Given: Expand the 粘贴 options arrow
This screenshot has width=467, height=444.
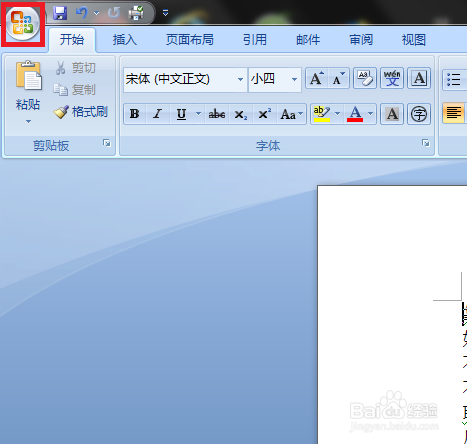Looking at the screenshot, I should coord(28,121).
